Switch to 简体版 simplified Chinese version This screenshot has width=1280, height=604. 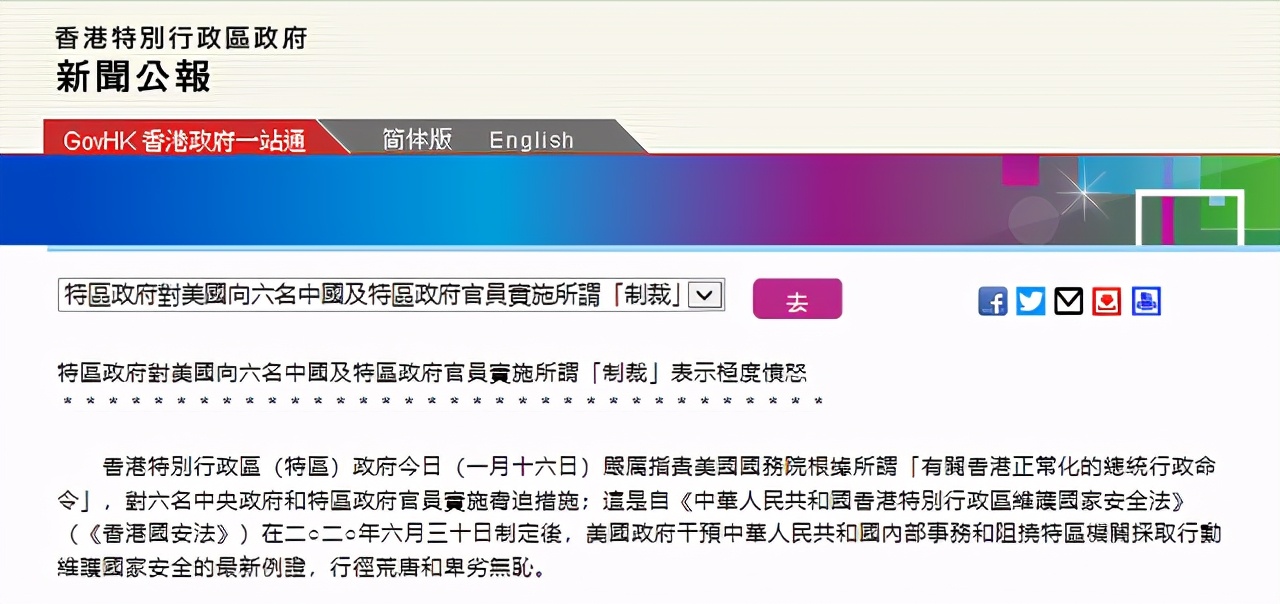[417, 140]
